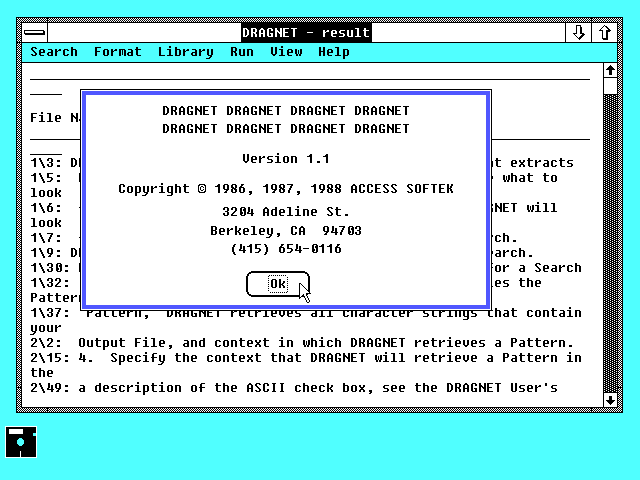The image size is (640, 480).
Task: Open the Run menu
Action: (242, 52)
